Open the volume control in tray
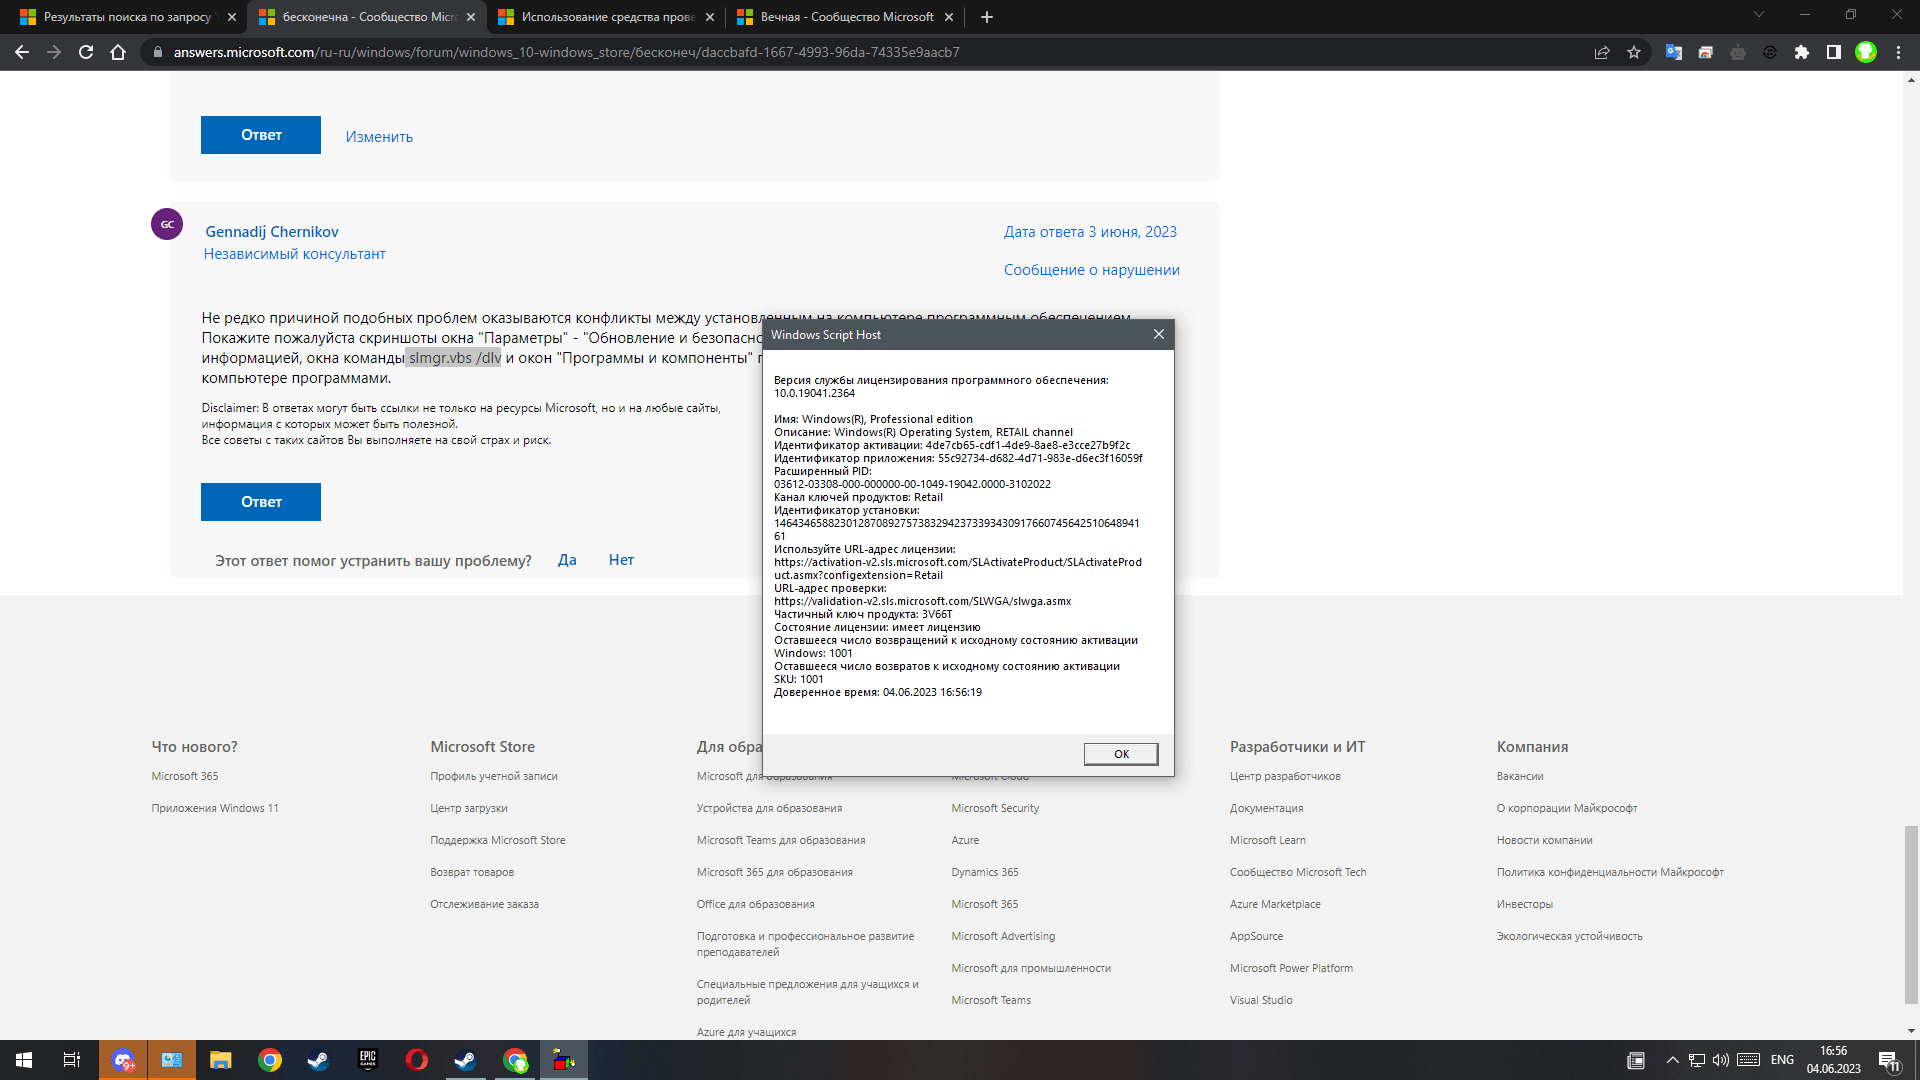This screenshot has height=1080, width=1920. (1721, 1060)
